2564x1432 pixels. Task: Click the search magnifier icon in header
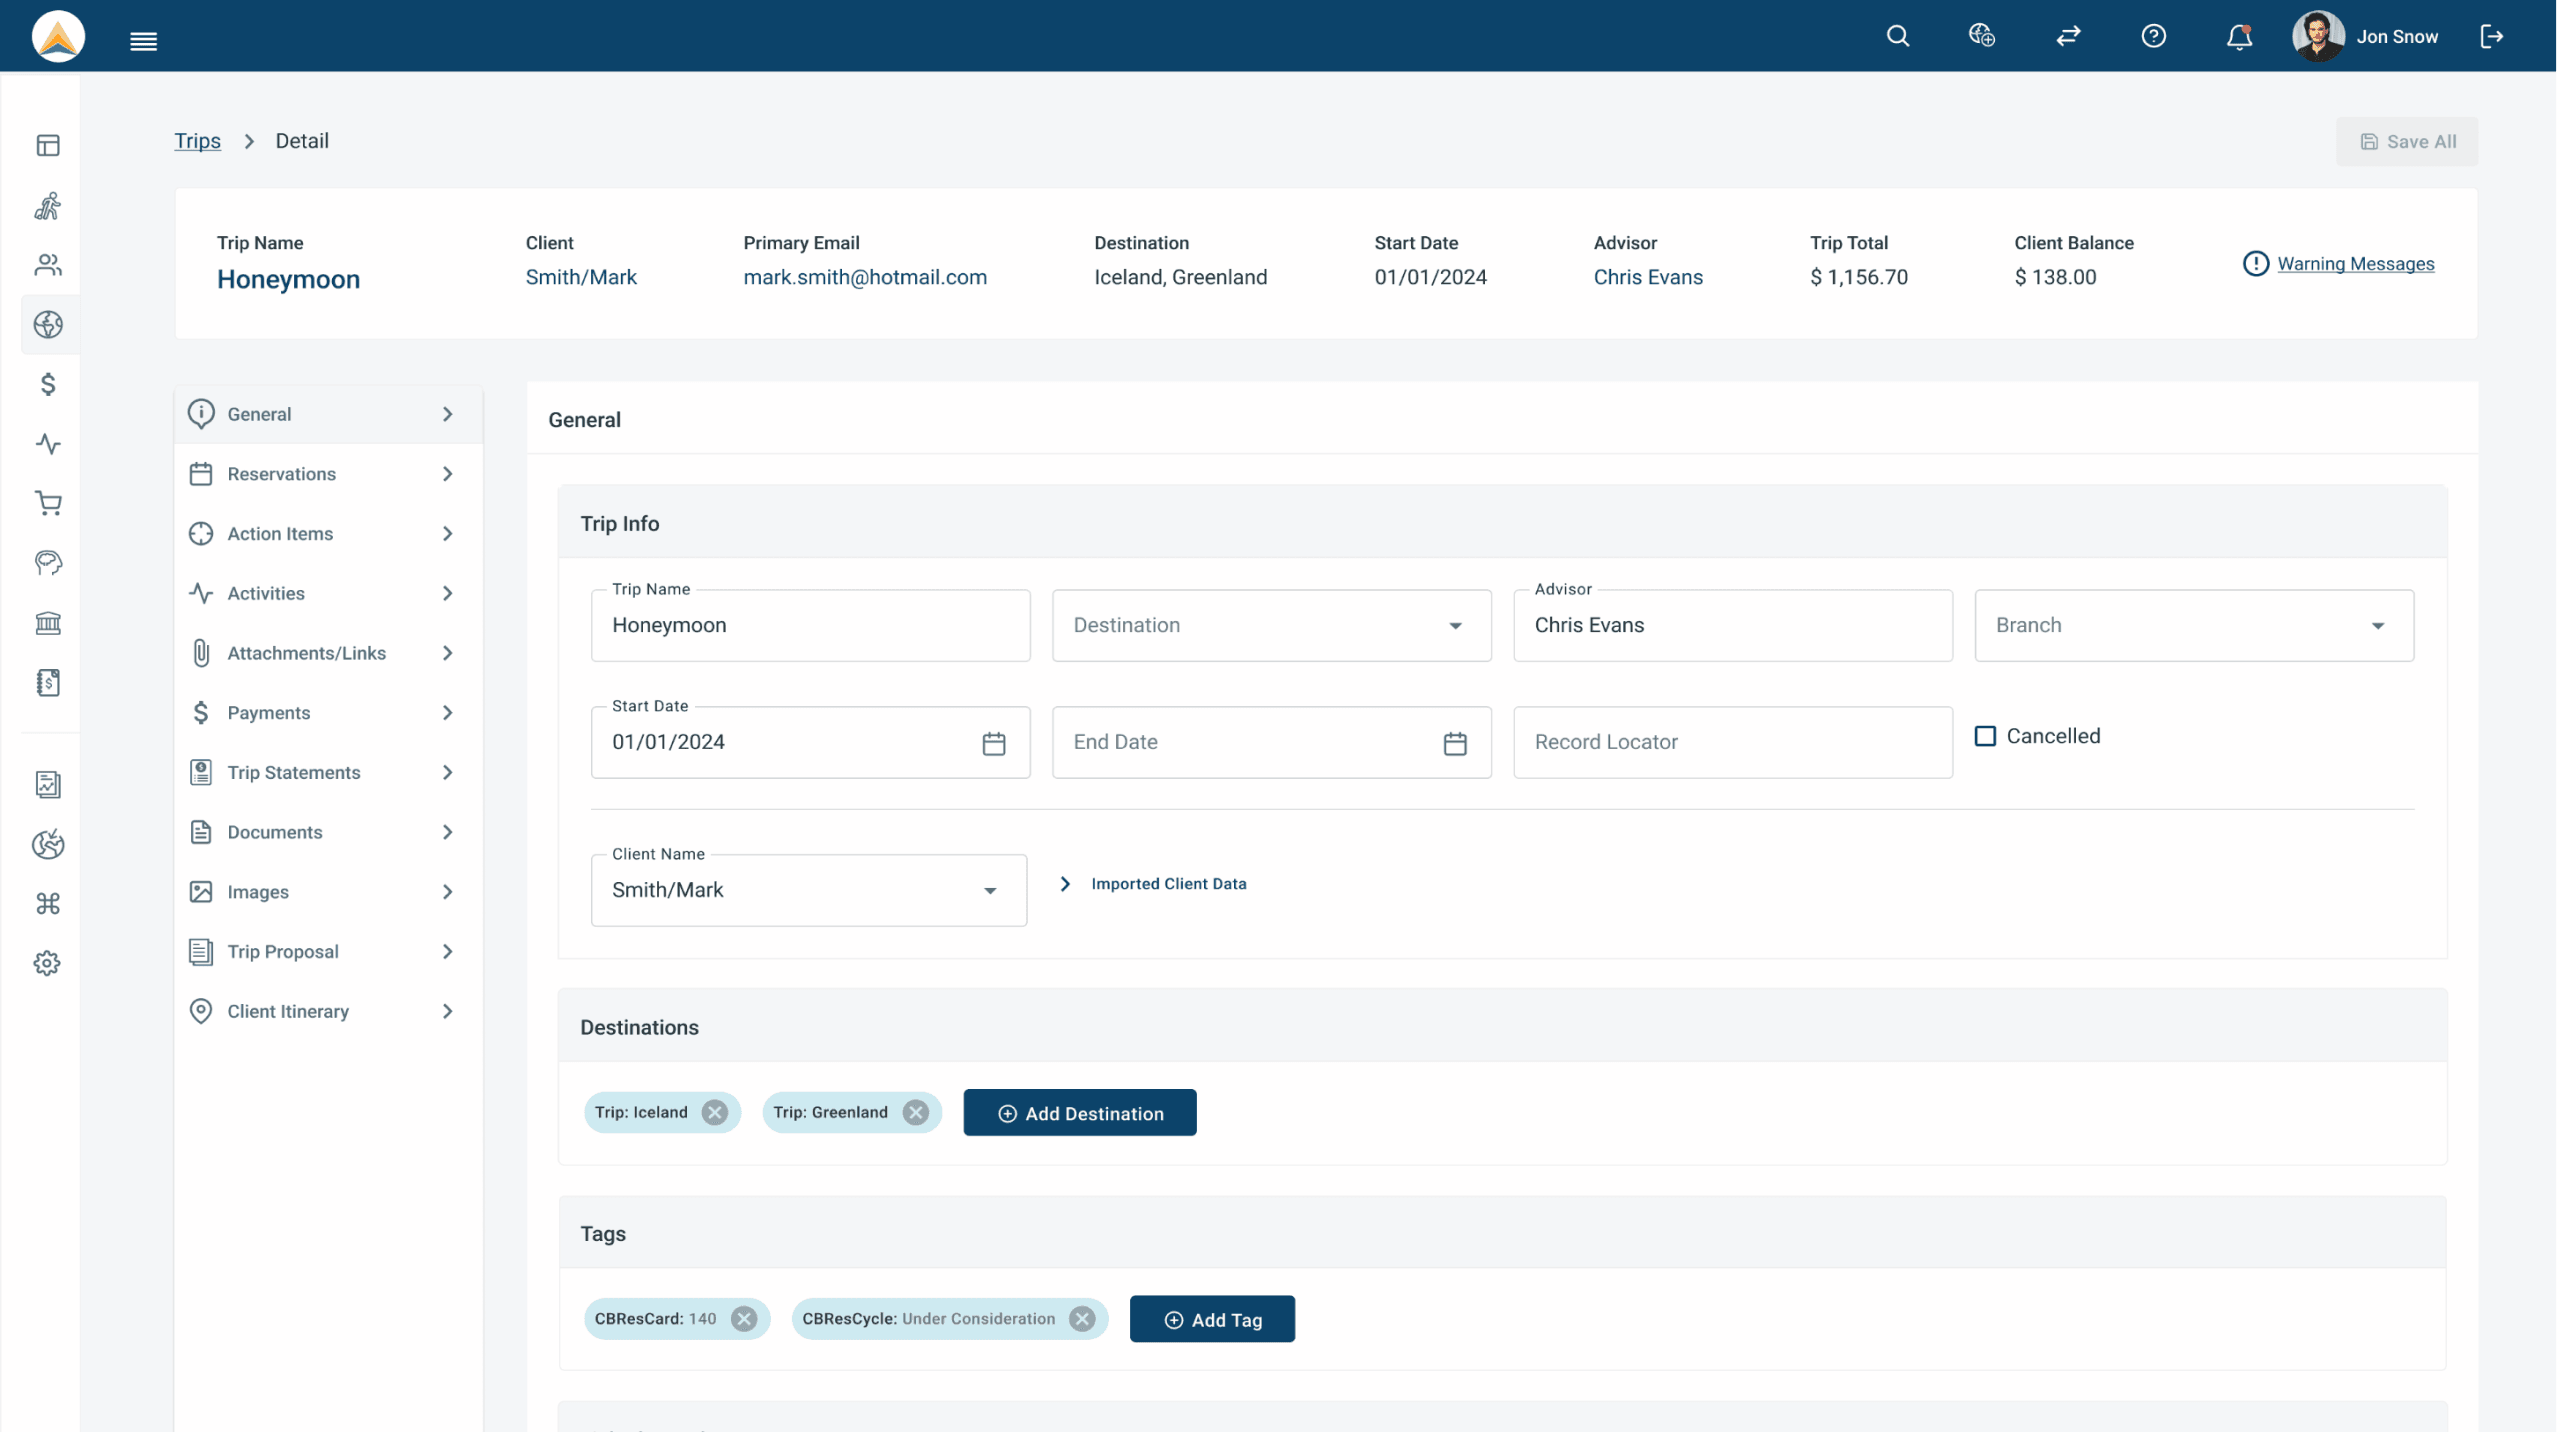(1897, 37)
